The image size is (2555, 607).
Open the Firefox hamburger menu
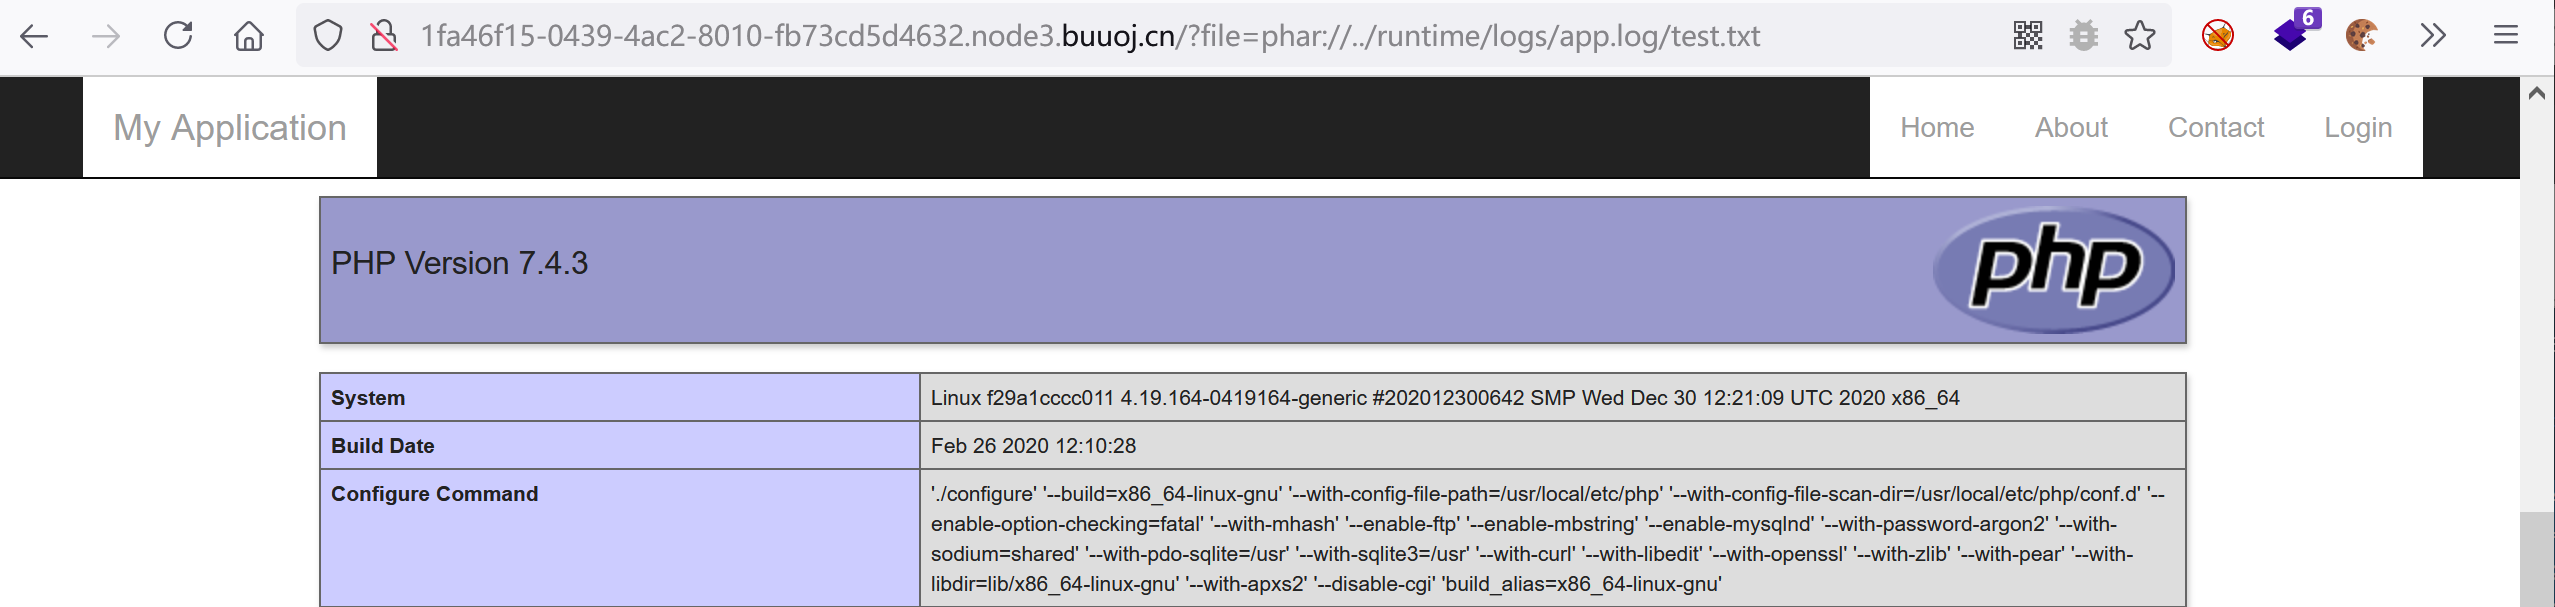pyautogui.click(x=2505, y=36)
